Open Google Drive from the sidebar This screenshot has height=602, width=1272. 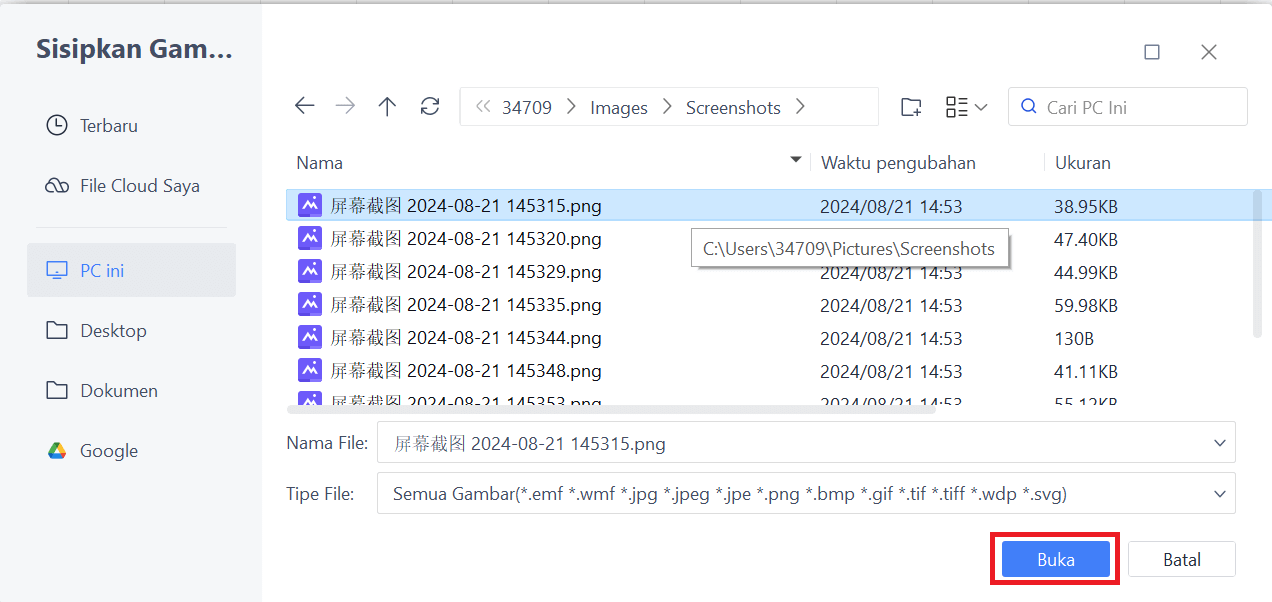pos(106,450)
